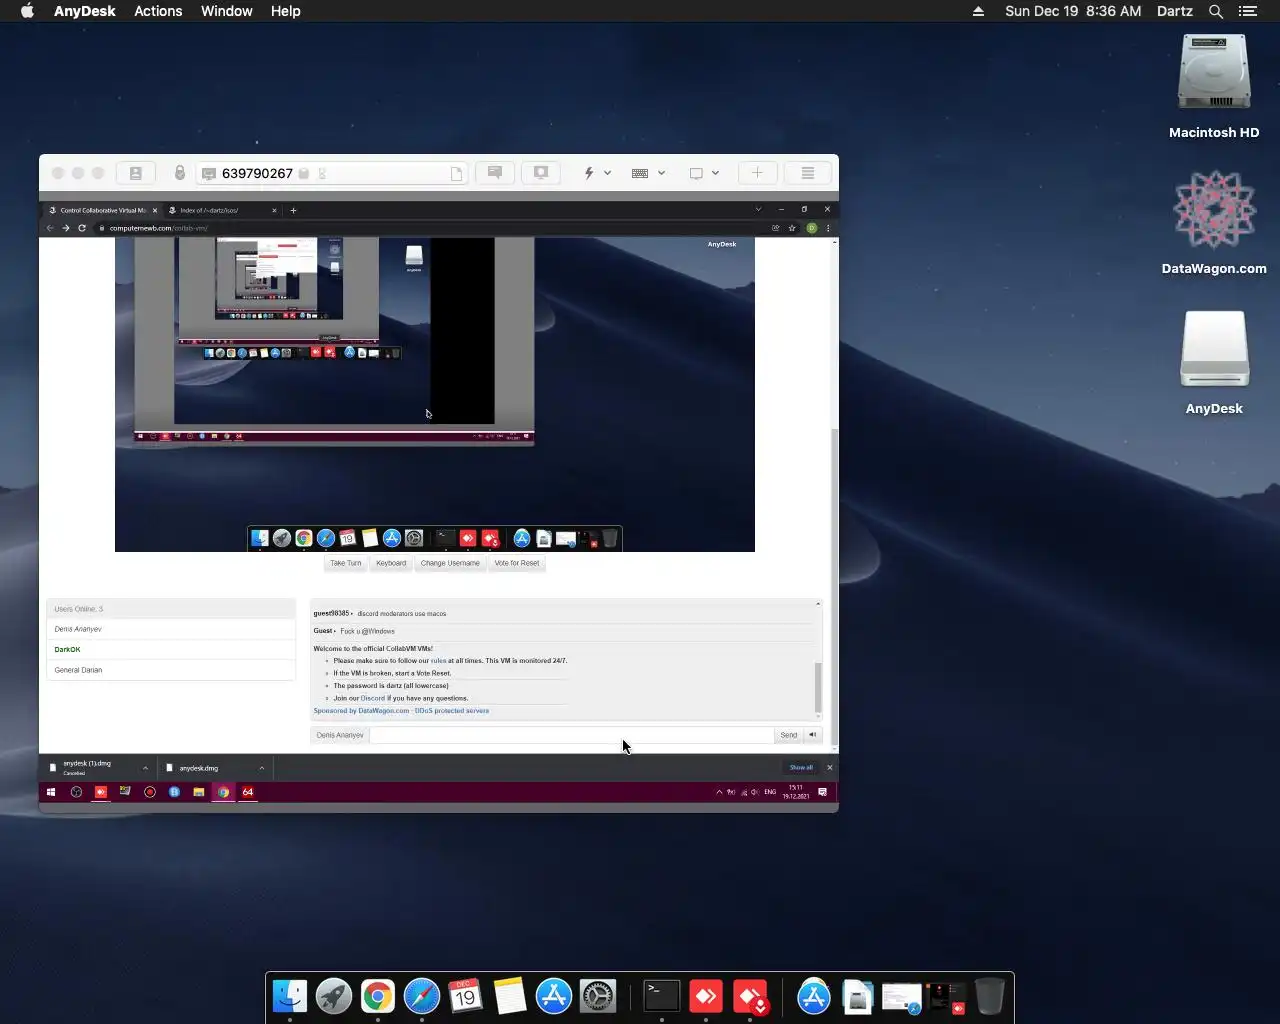Open System Preferences from the Dock
Viewport: 1280px width, 1024px height.
[598, 996]
